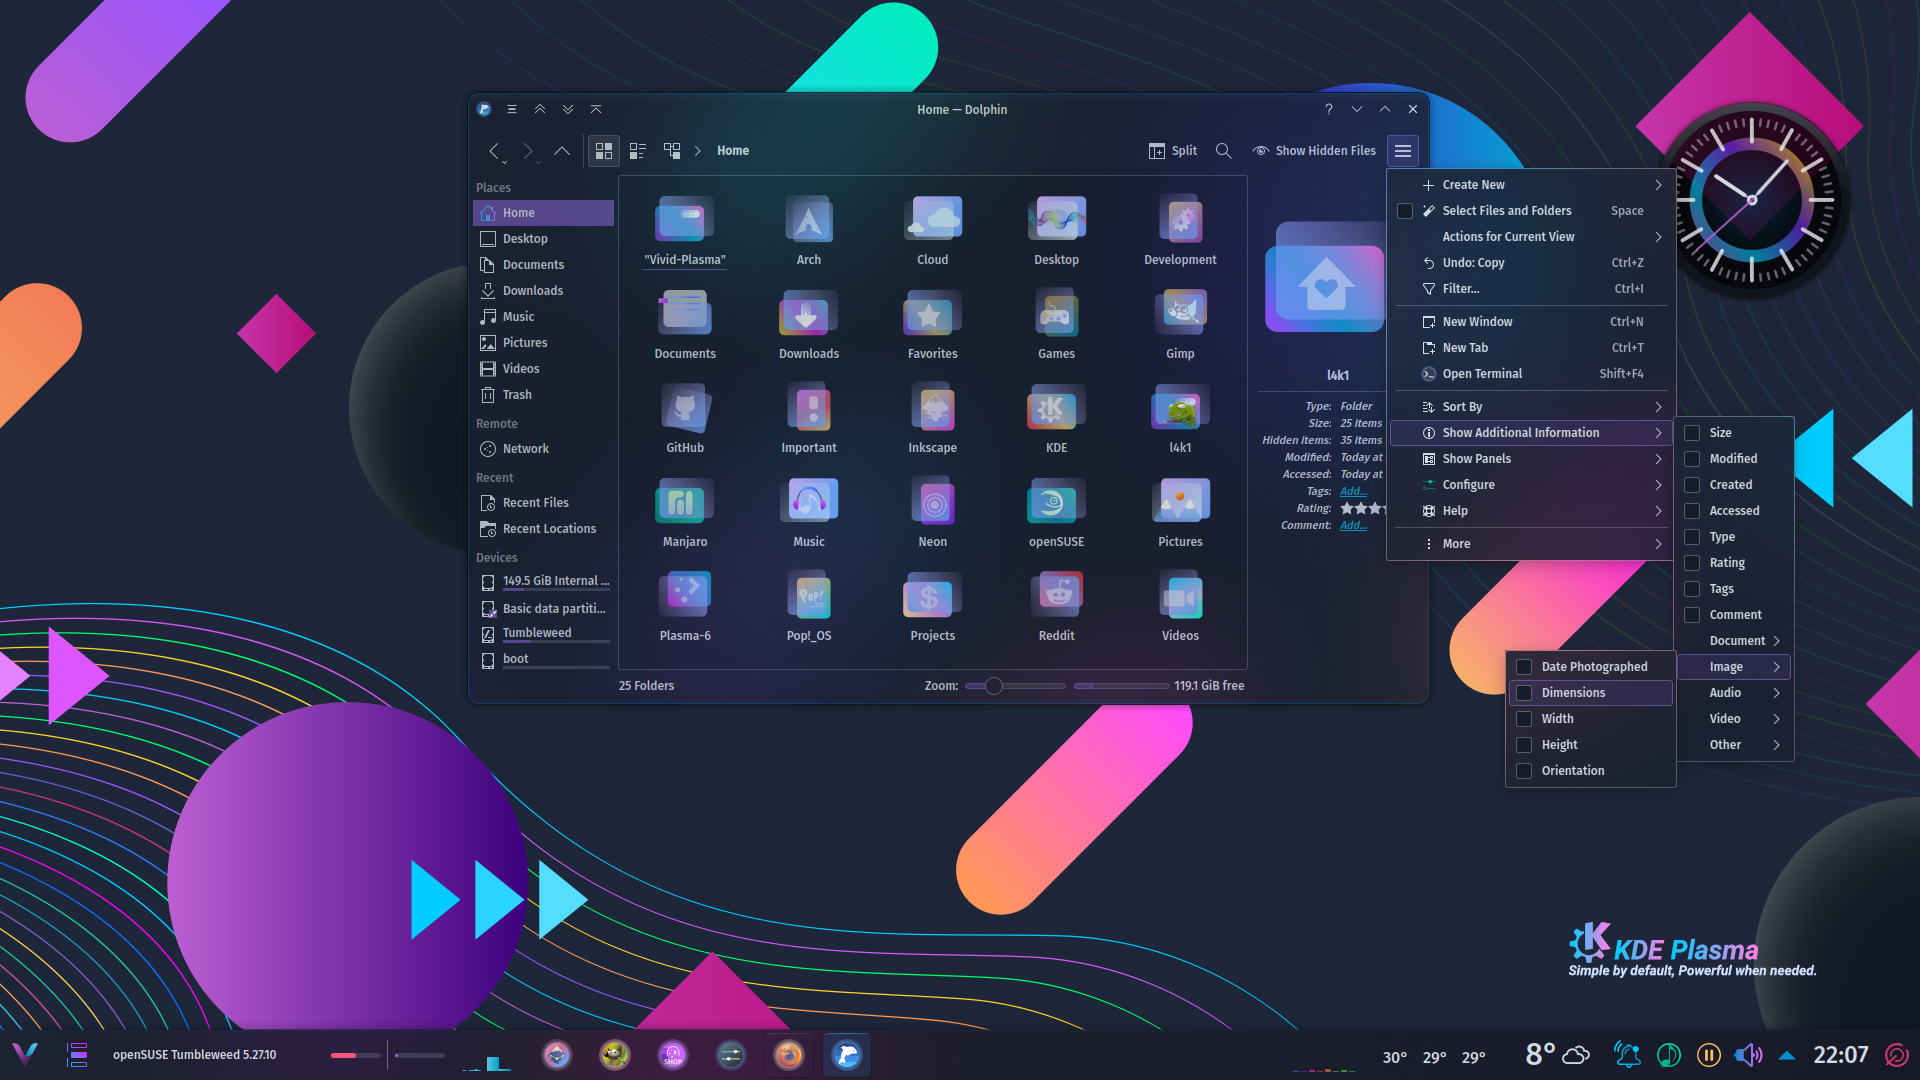
Task: Switch to Compact view mode
Action: [x=638, y=151]
